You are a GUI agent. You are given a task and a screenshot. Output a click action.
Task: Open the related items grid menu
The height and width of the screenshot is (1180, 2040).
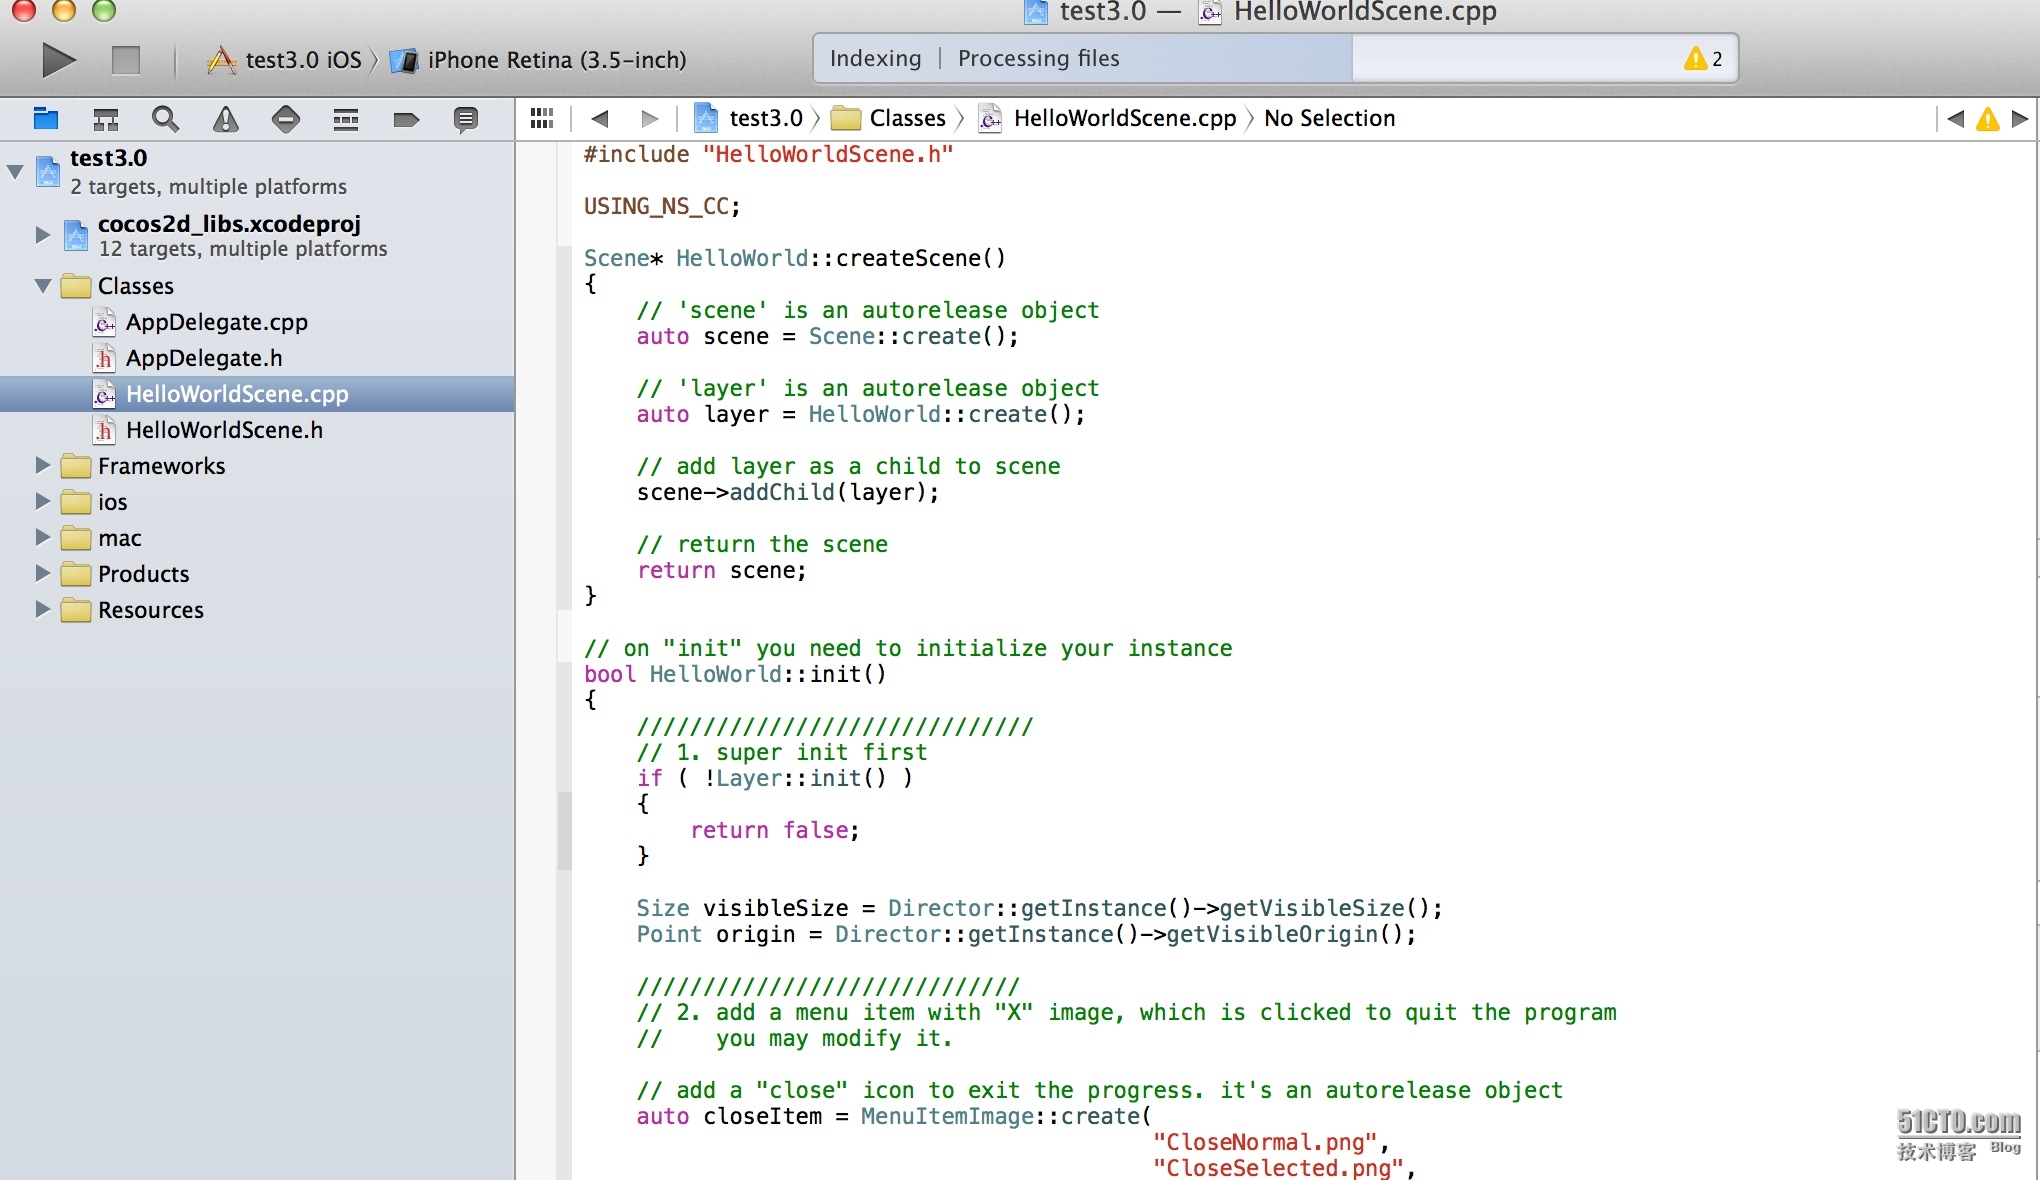[x=542, y=118]
